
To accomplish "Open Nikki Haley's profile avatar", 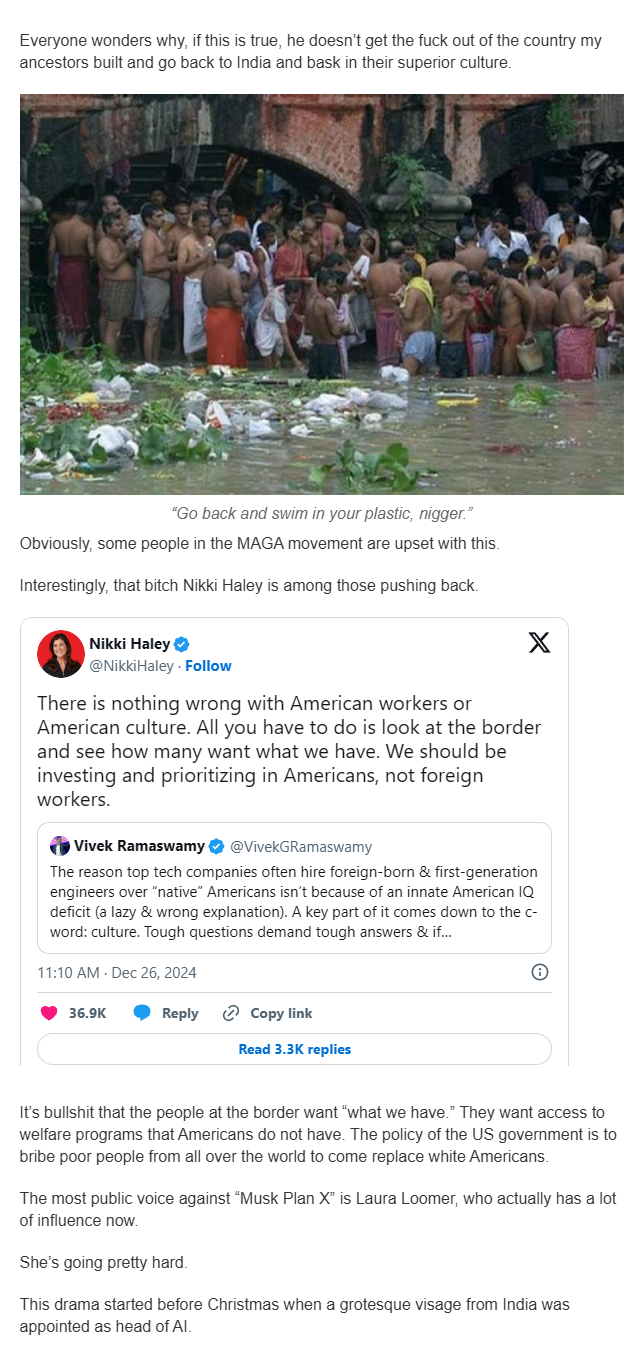I will [x=60, y=654].
